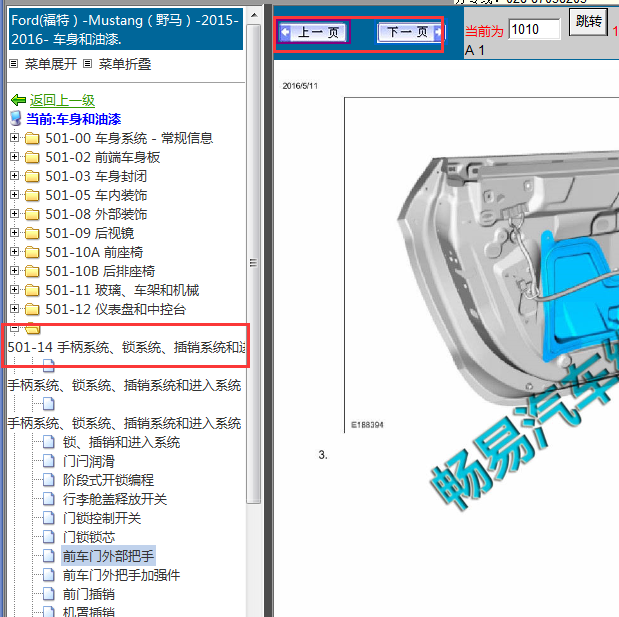Expand the 501-09 后视镜 folder

pyautogui.click(x=15, y=233)
